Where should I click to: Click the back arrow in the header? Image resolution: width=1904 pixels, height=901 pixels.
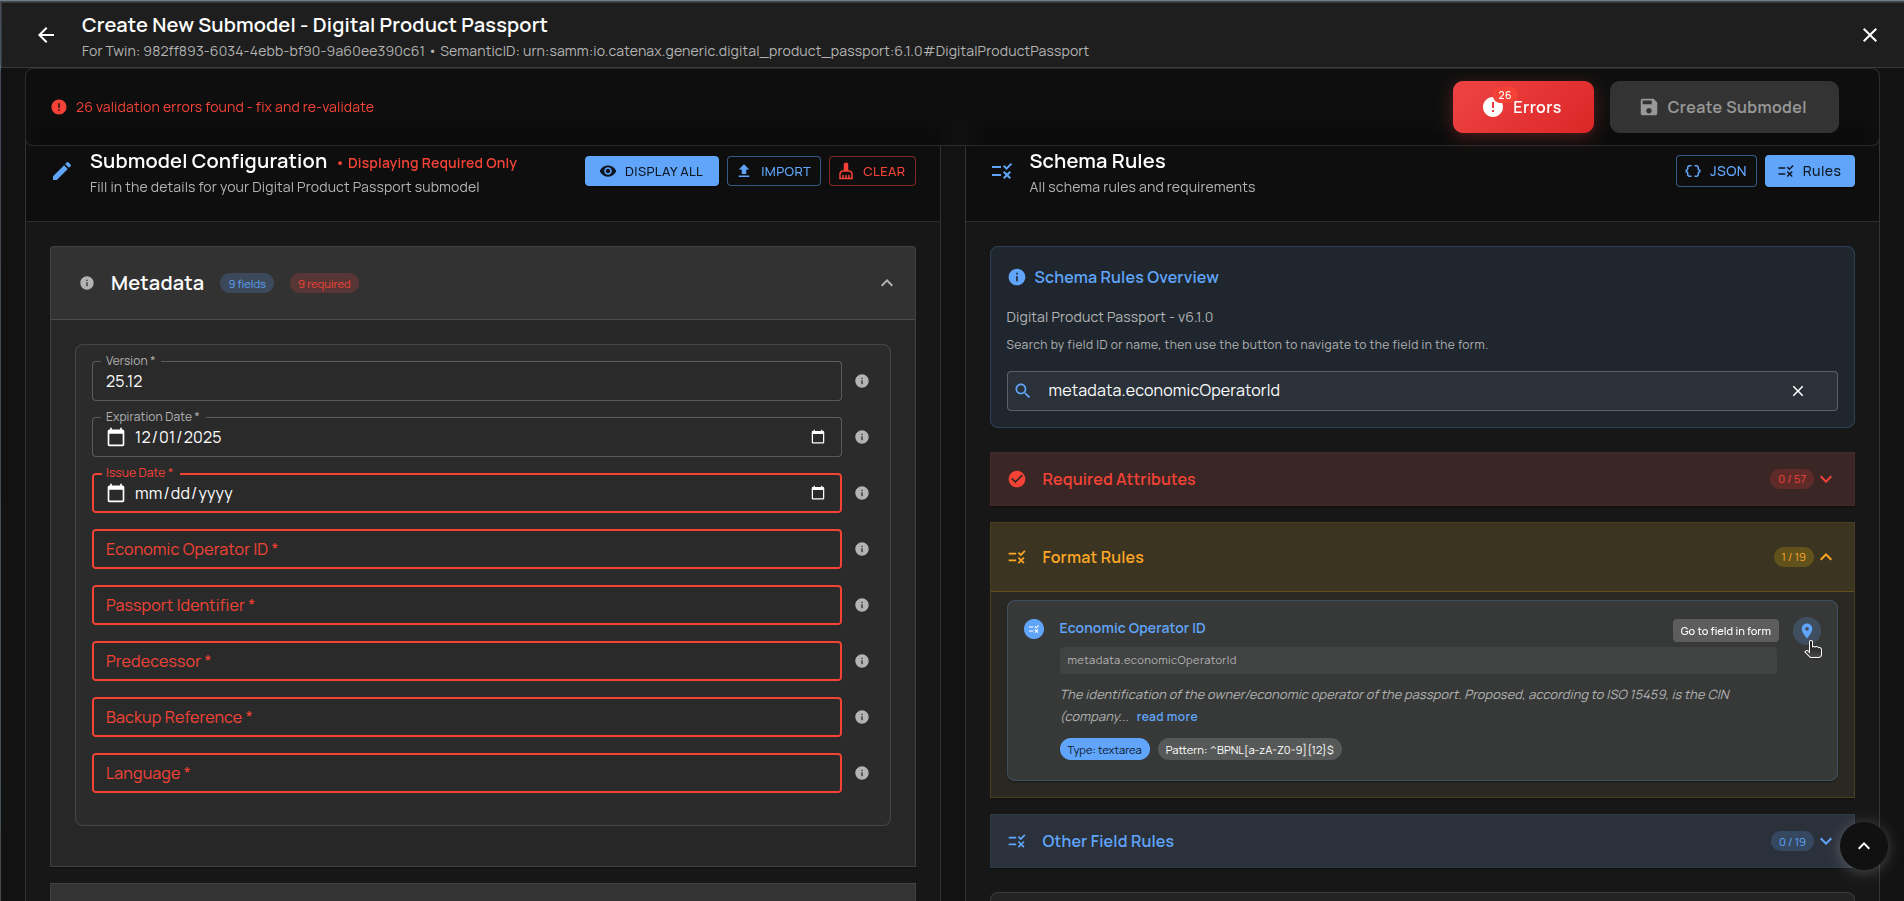[46, 35]
